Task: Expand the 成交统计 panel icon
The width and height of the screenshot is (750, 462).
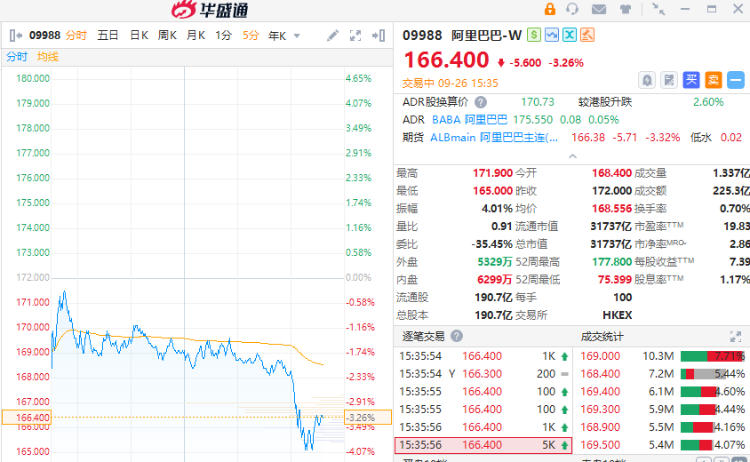Action: point(735,336)
